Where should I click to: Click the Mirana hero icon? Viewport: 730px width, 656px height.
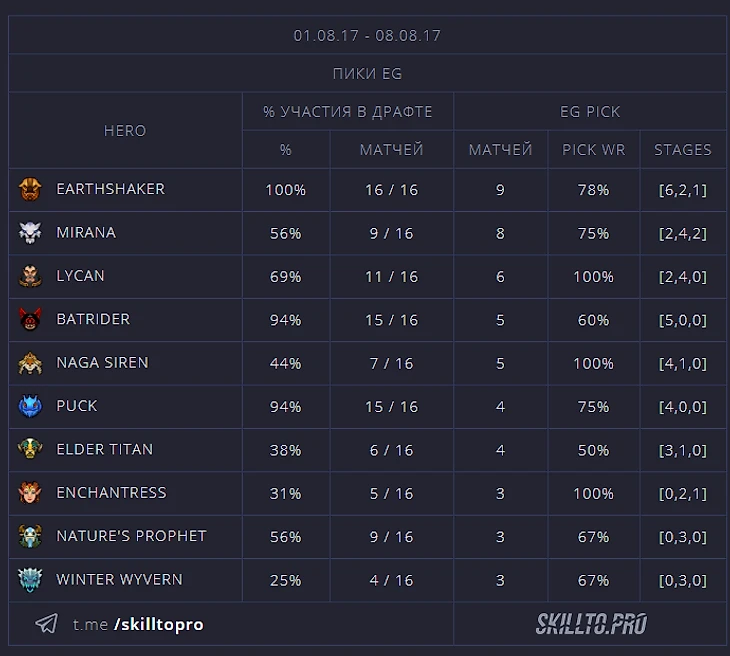point(30,233)
